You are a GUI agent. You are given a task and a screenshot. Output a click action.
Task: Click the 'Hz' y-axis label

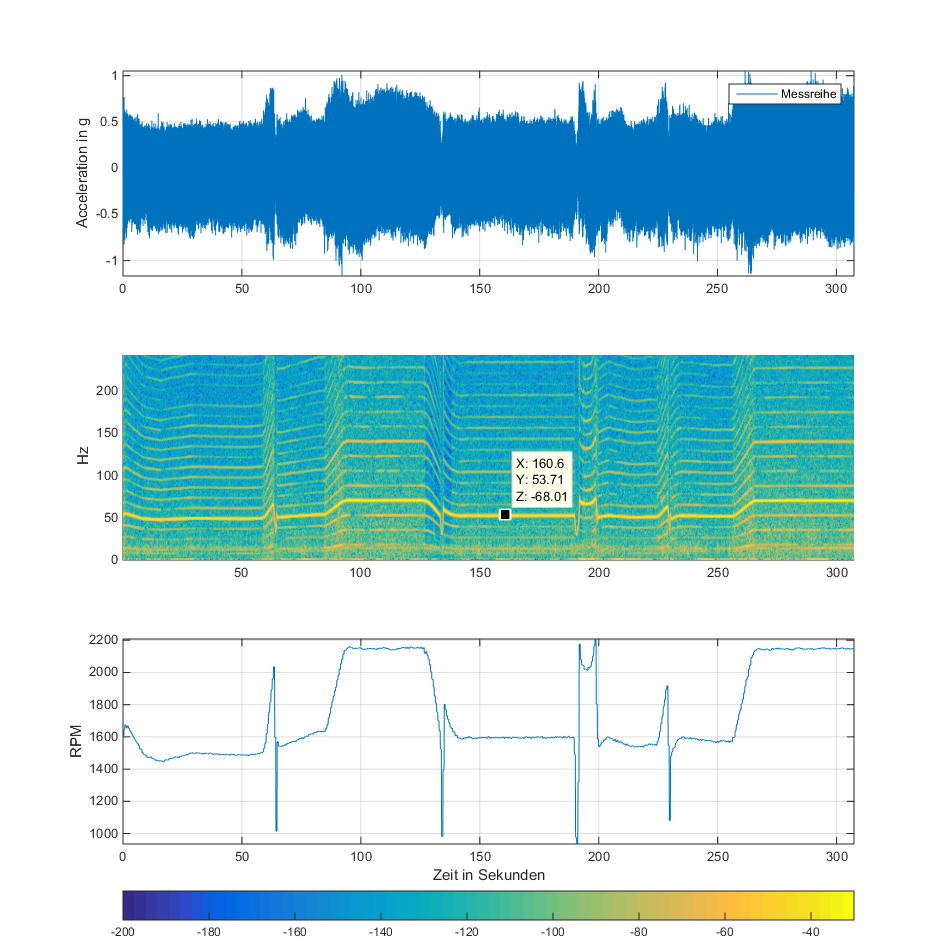[x=83, y=457]
